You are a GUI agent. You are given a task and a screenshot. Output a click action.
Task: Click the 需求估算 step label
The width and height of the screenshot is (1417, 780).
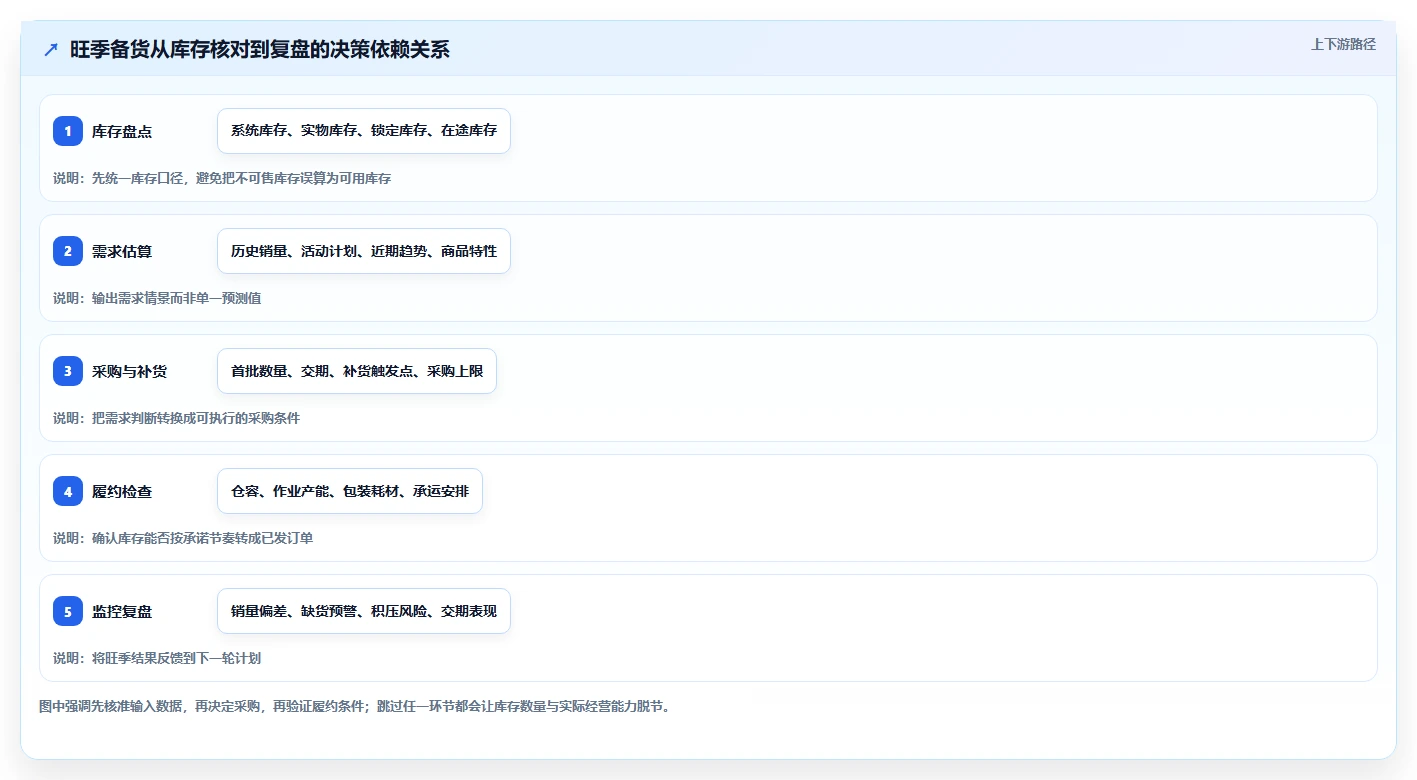(122, 251)
